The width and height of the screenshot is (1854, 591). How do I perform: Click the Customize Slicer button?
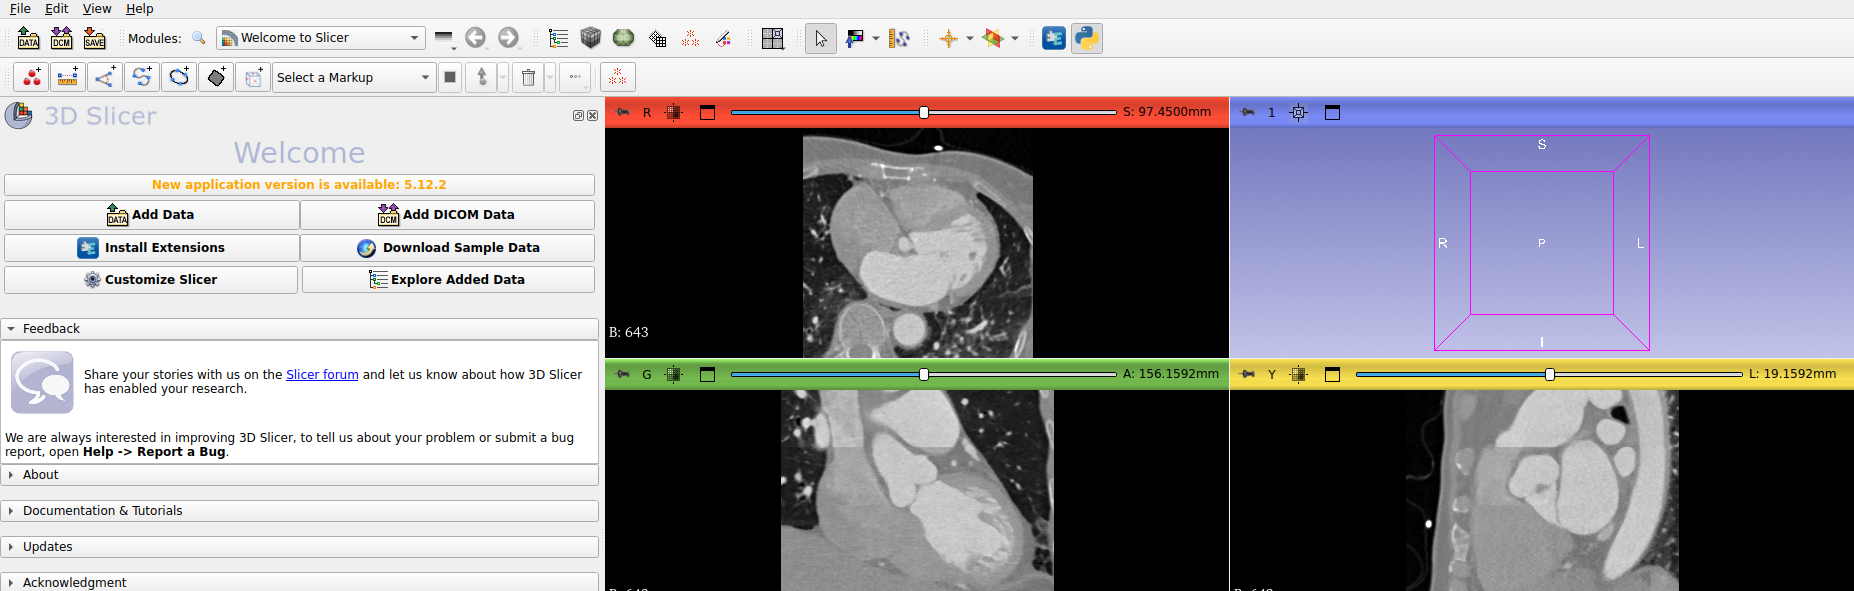[x=151, y=280]
